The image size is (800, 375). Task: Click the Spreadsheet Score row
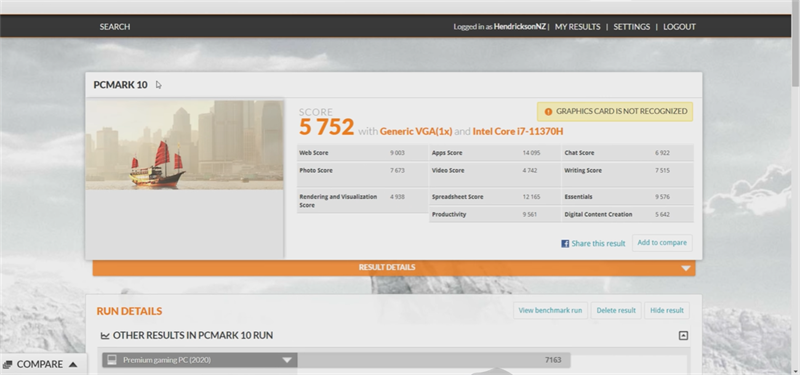tap(494, 197)
